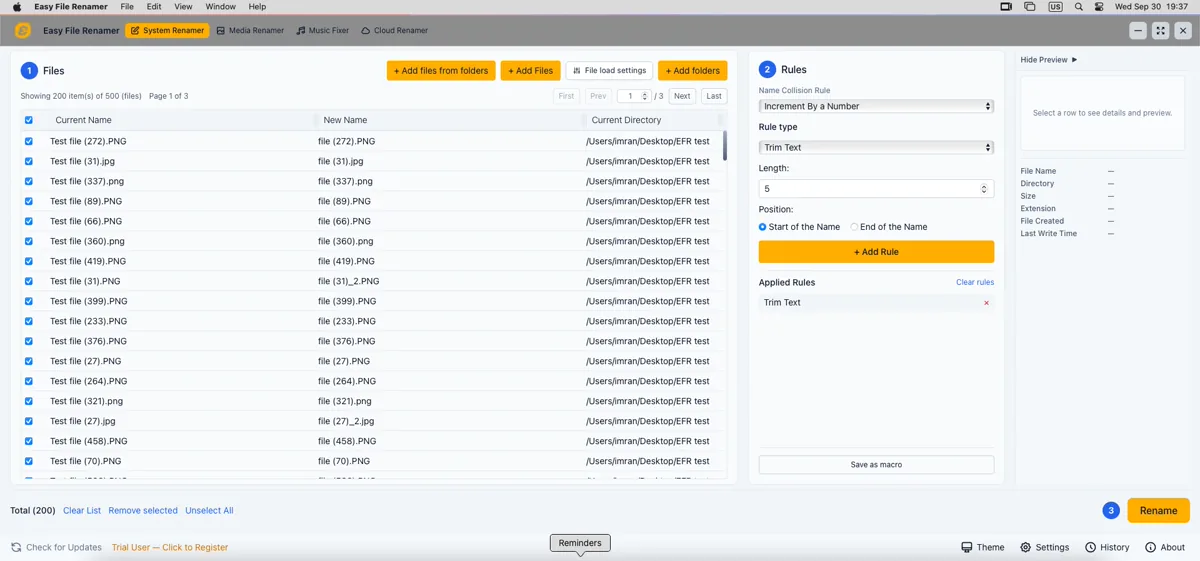Select the Test file (458).PNG row name
This screenshot has height=561, width=1200.
point(89,441)
